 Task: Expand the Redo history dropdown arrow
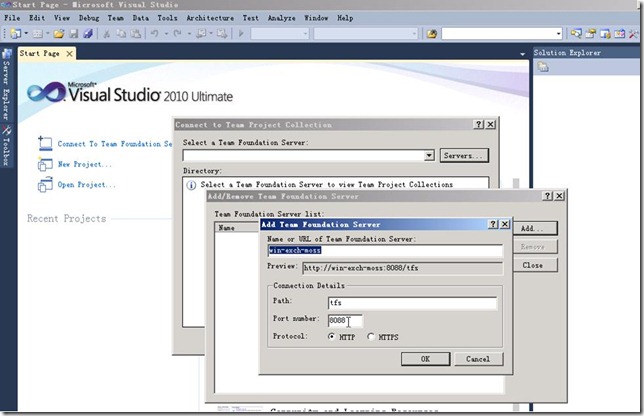(189, 34)
